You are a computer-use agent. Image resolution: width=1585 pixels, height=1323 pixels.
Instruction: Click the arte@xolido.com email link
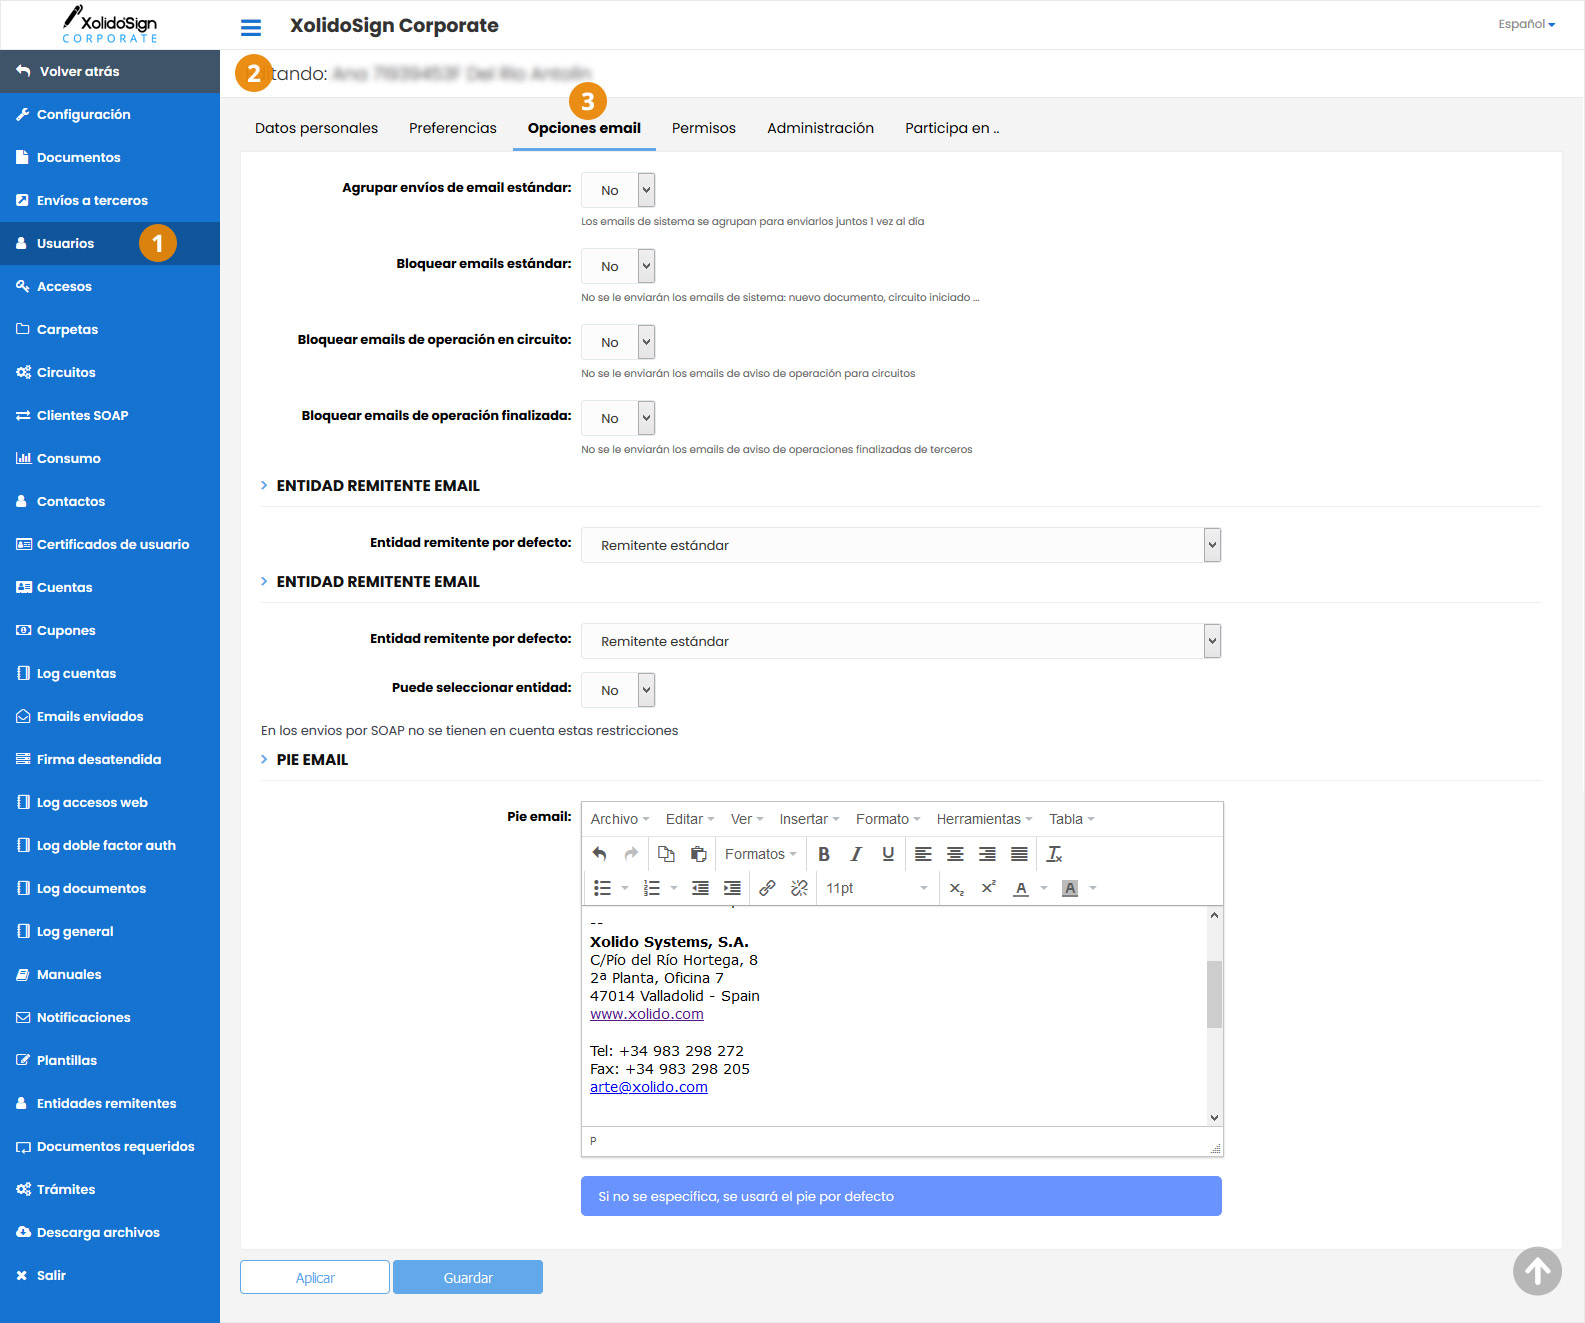649,1087
